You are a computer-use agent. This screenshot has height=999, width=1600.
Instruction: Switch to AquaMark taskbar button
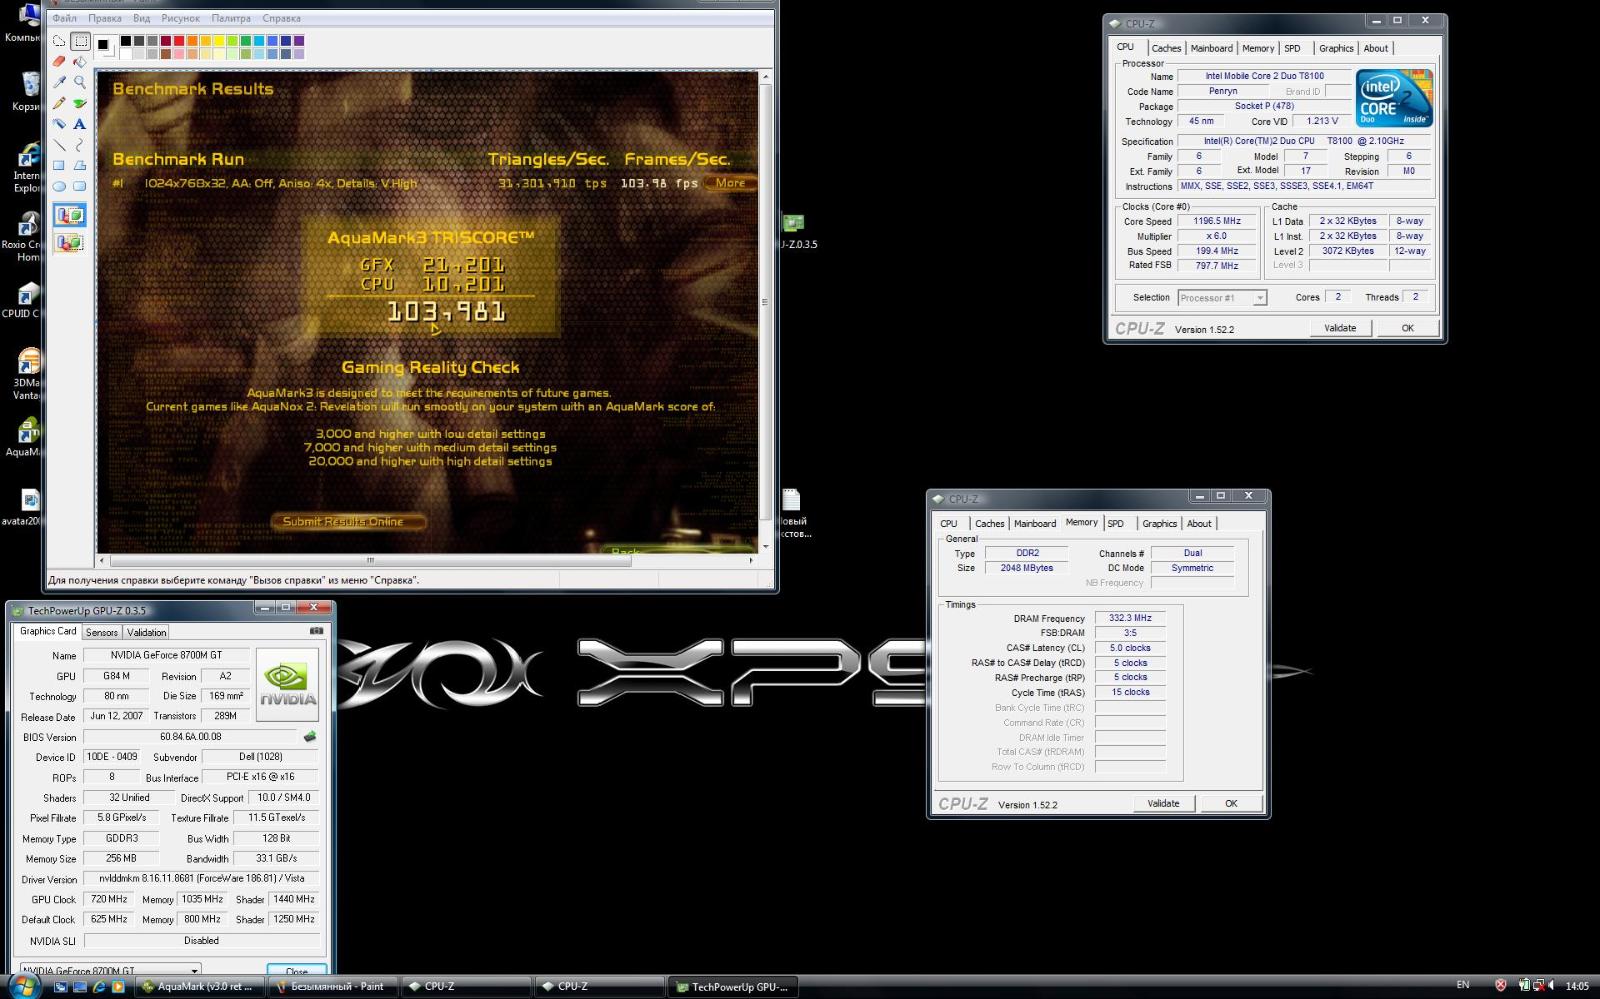(198, 987)
